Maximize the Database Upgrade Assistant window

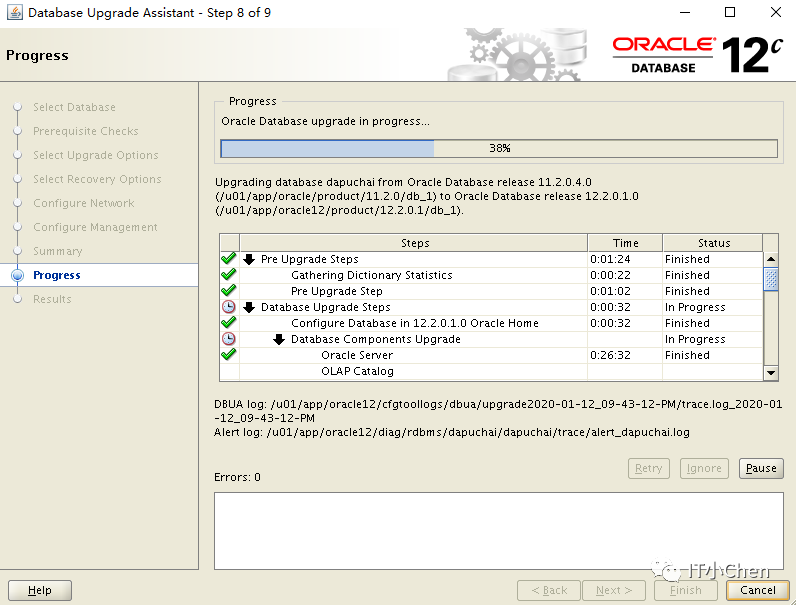coord(730,12)
